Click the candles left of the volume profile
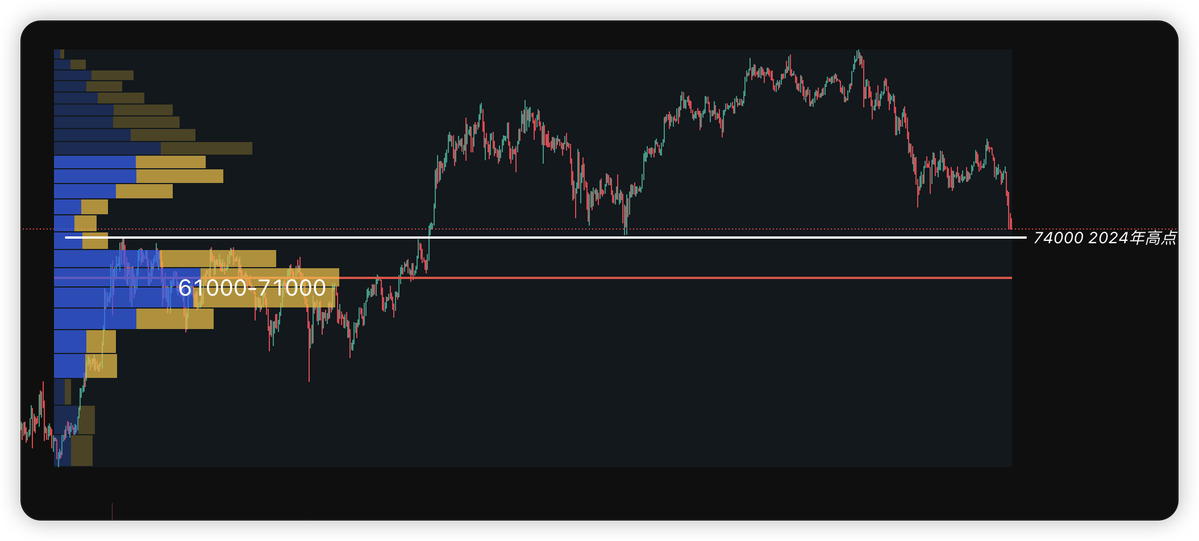The height and width of the screenshot is (541, 1199). [35, 427]
